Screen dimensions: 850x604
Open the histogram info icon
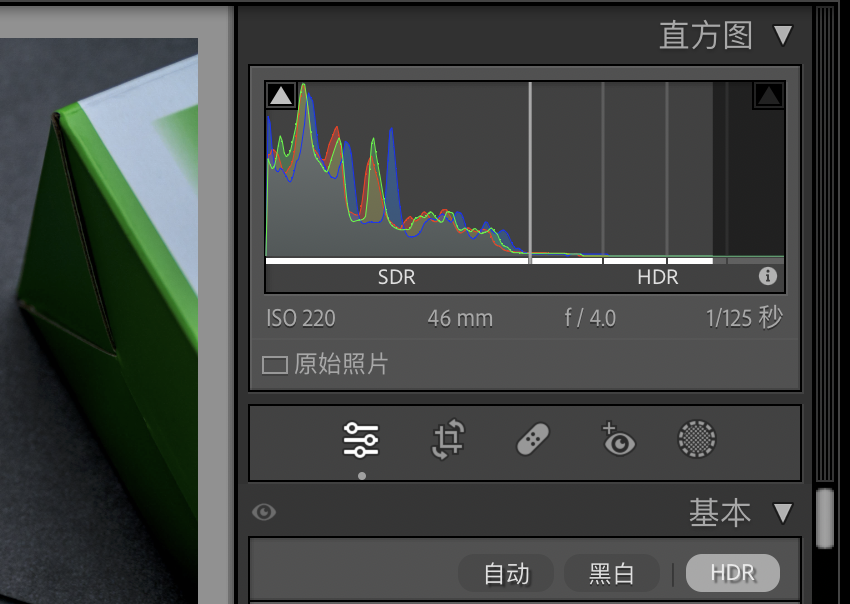click(768, 276)
